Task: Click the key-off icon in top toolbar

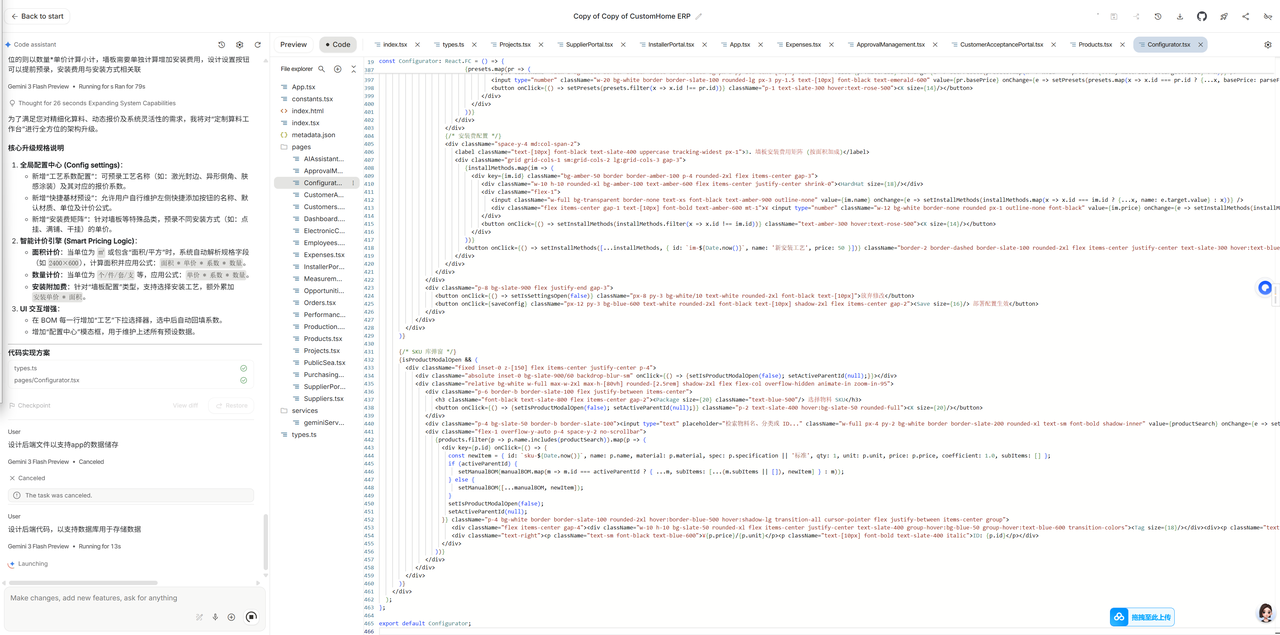Action: pos(1267,16)
